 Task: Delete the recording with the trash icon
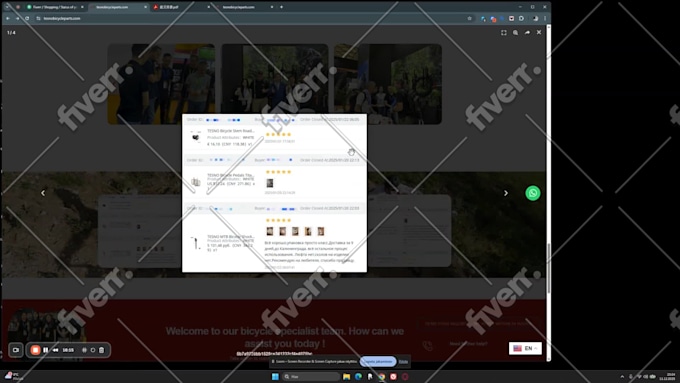click(x=101, y=350)
